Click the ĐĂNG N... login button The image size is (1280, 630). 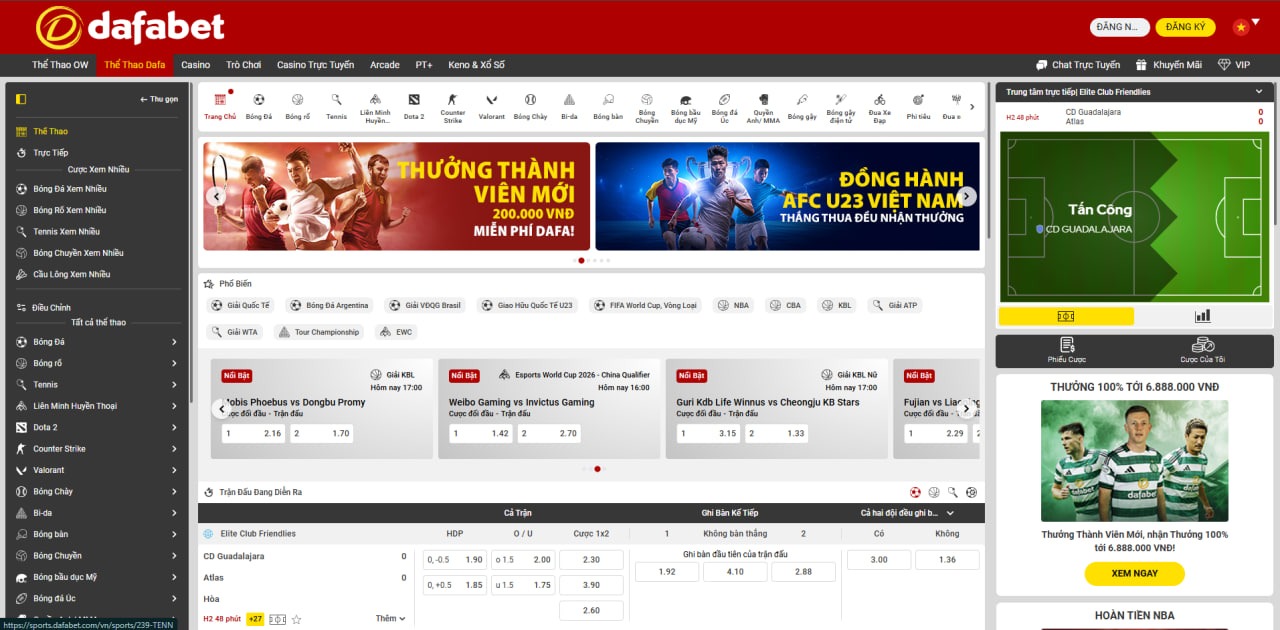(1119, 27)
